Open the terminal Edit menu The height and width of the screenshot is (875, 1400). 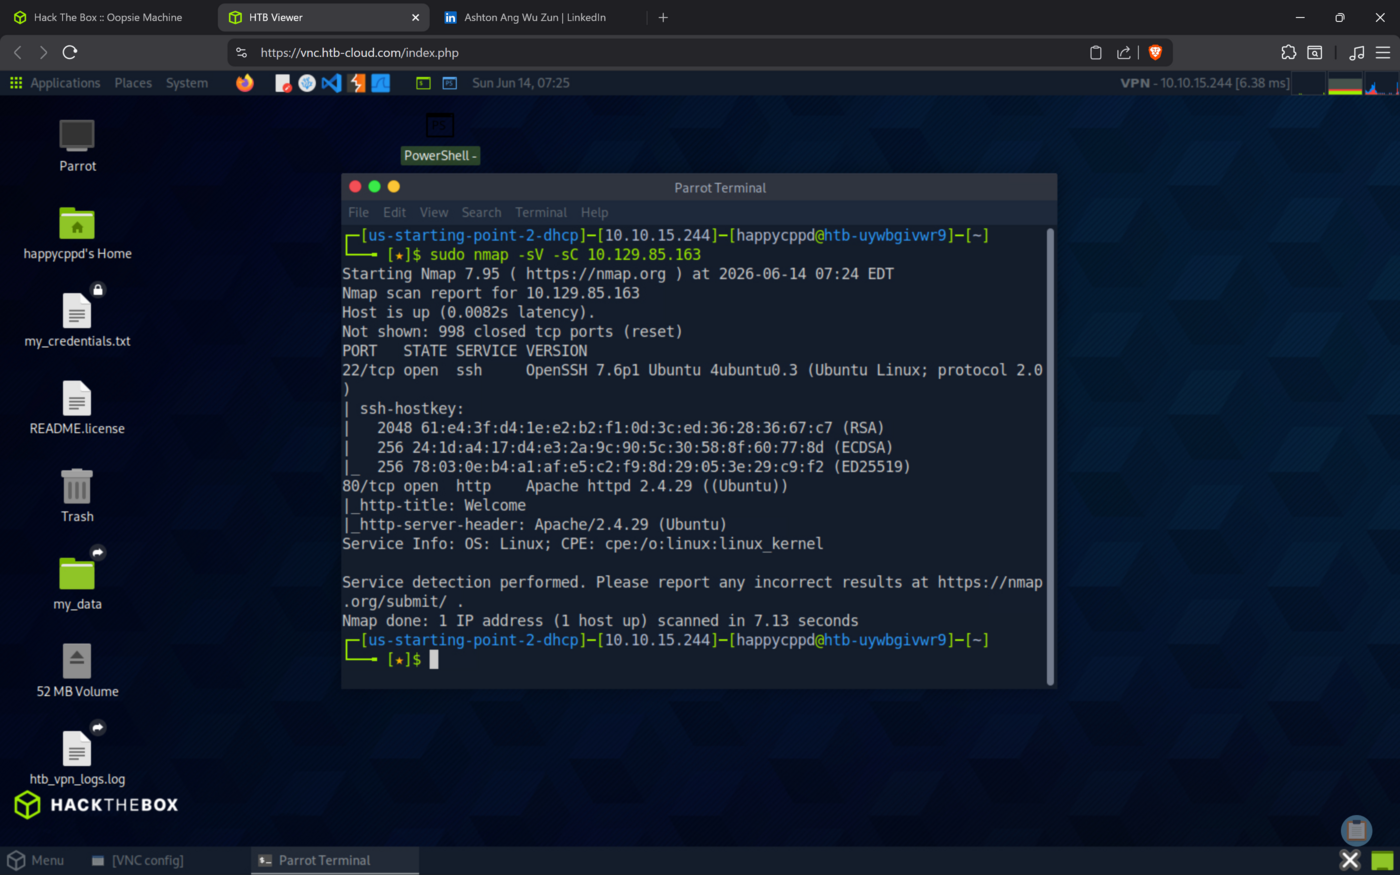(x=394, y=212)
